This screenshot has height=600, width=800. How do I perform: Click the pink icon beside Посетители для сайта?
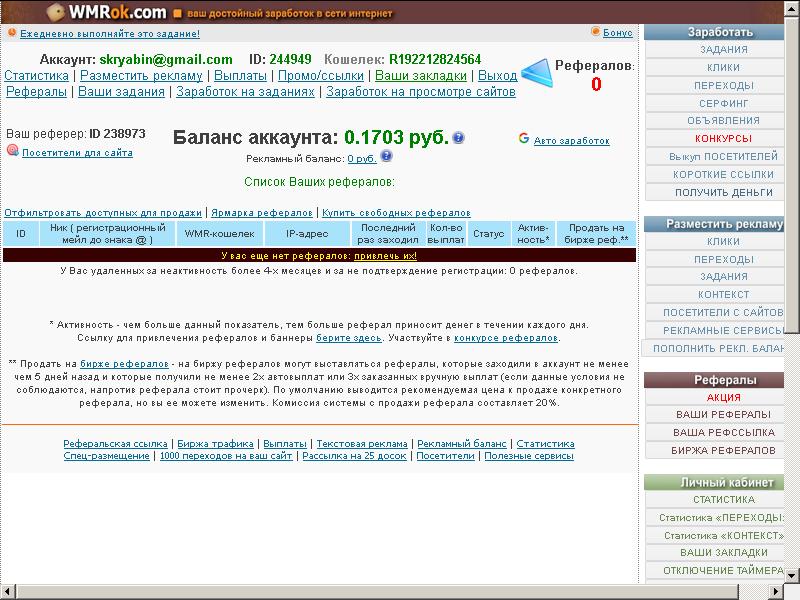tap(13, 150)
